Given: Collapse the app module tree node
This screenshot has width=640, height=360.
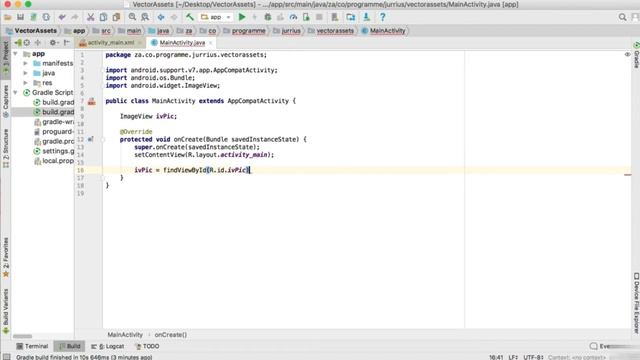Looking at the screenshot, I should pyautogui.click(x=16, y=53).
